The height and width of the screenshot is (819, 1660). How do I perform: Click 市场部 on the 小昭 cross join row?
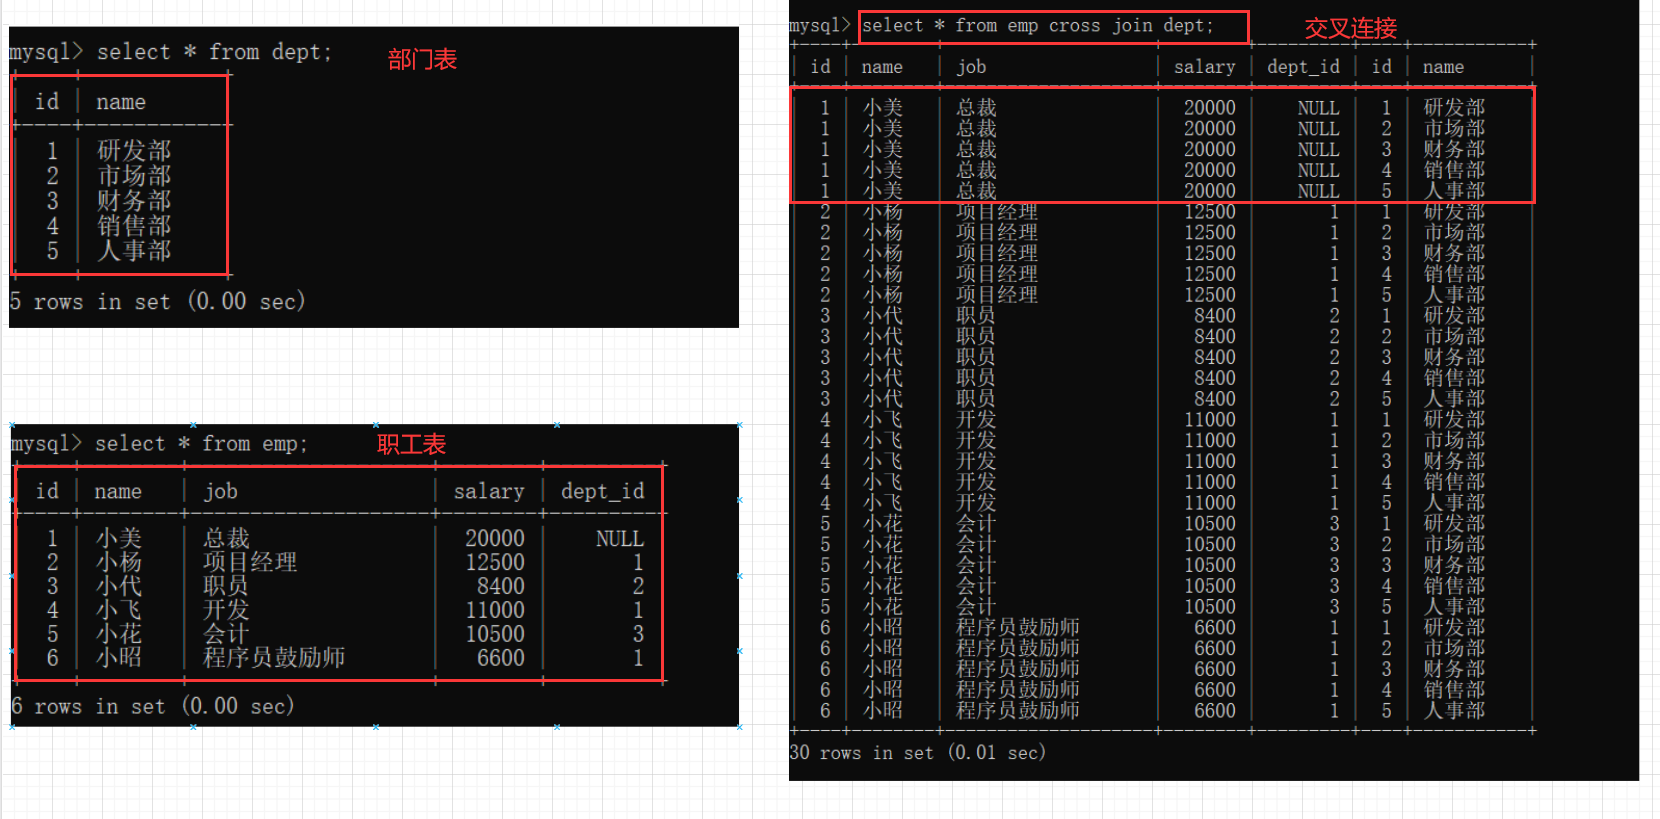(x=1454, y=648)
